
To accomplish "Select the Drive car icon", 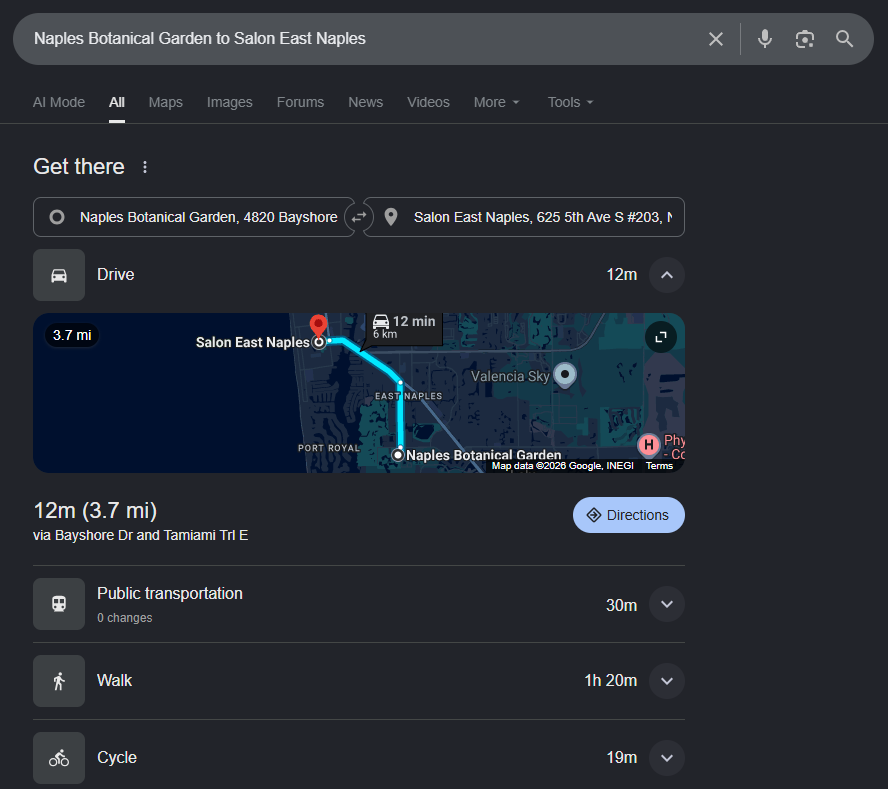I will [x=59, y=275].
